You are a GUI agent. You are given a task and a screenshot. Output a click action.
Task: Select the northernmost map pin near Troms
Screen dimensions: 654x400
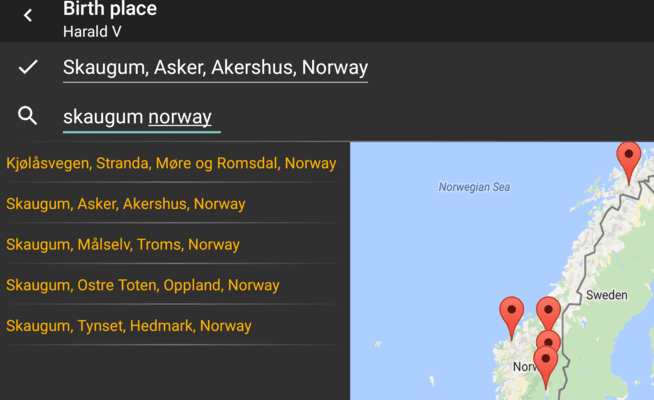pyautogui.click(x=629, y=163)
